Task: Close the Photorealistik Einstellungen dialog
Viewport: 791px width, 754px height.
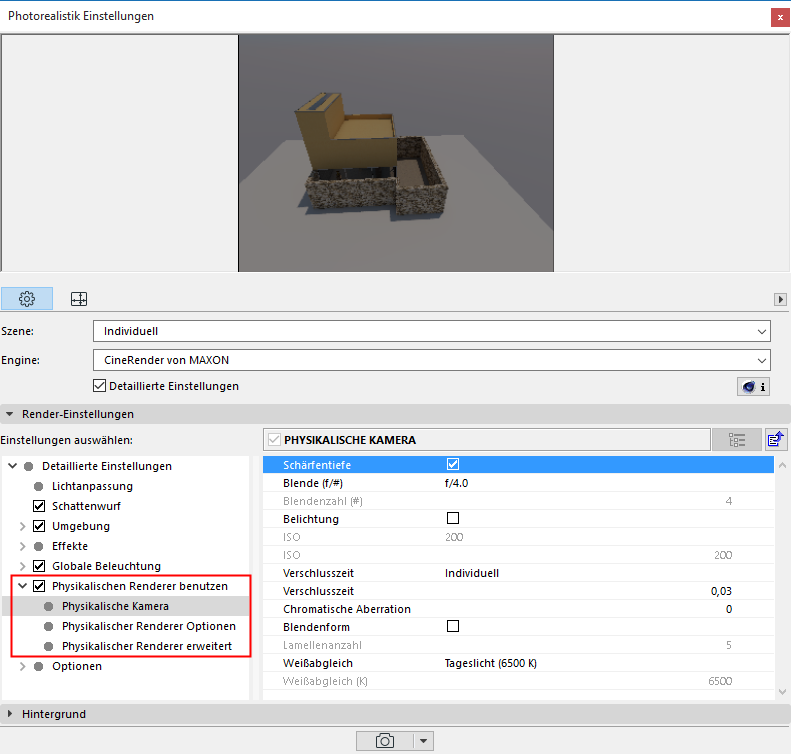Action: pyautogui.click(x=780, y=17)
